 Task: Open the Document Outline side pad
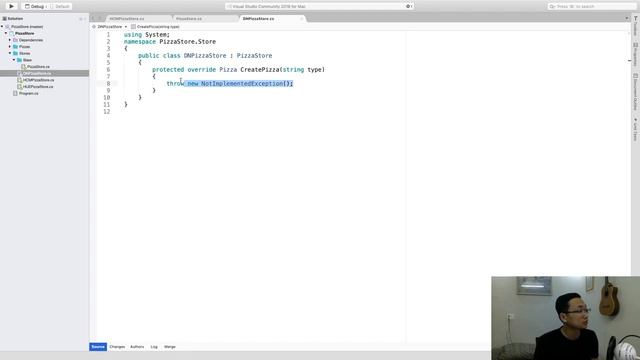[636, 92]
